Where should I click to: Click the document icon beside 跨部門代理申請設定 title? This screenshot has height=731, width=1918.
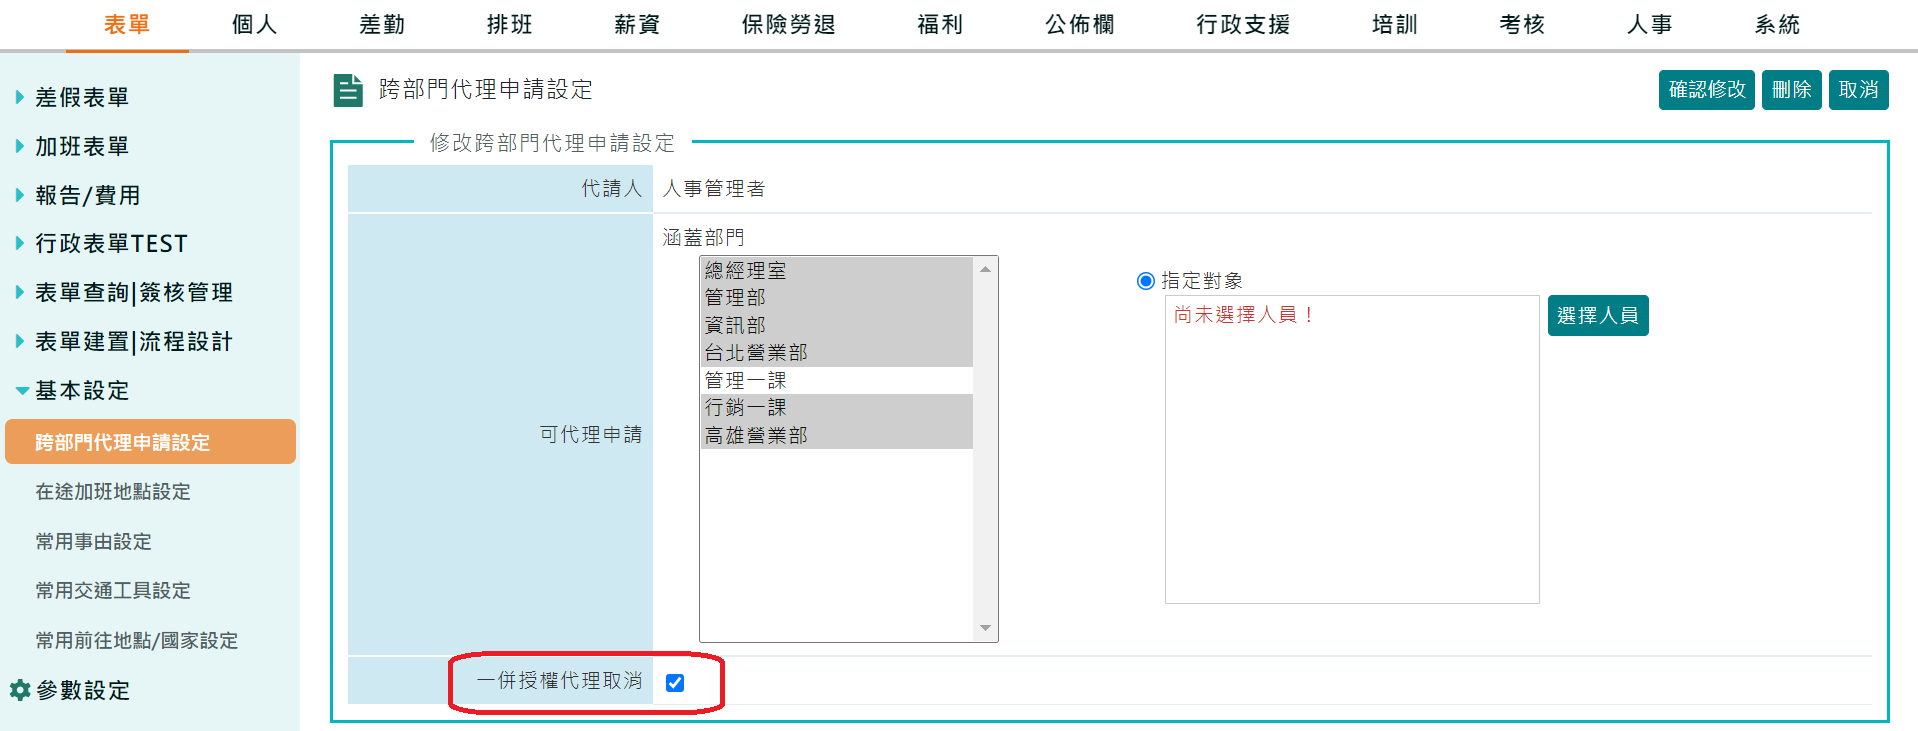click(x=347, y=90)
